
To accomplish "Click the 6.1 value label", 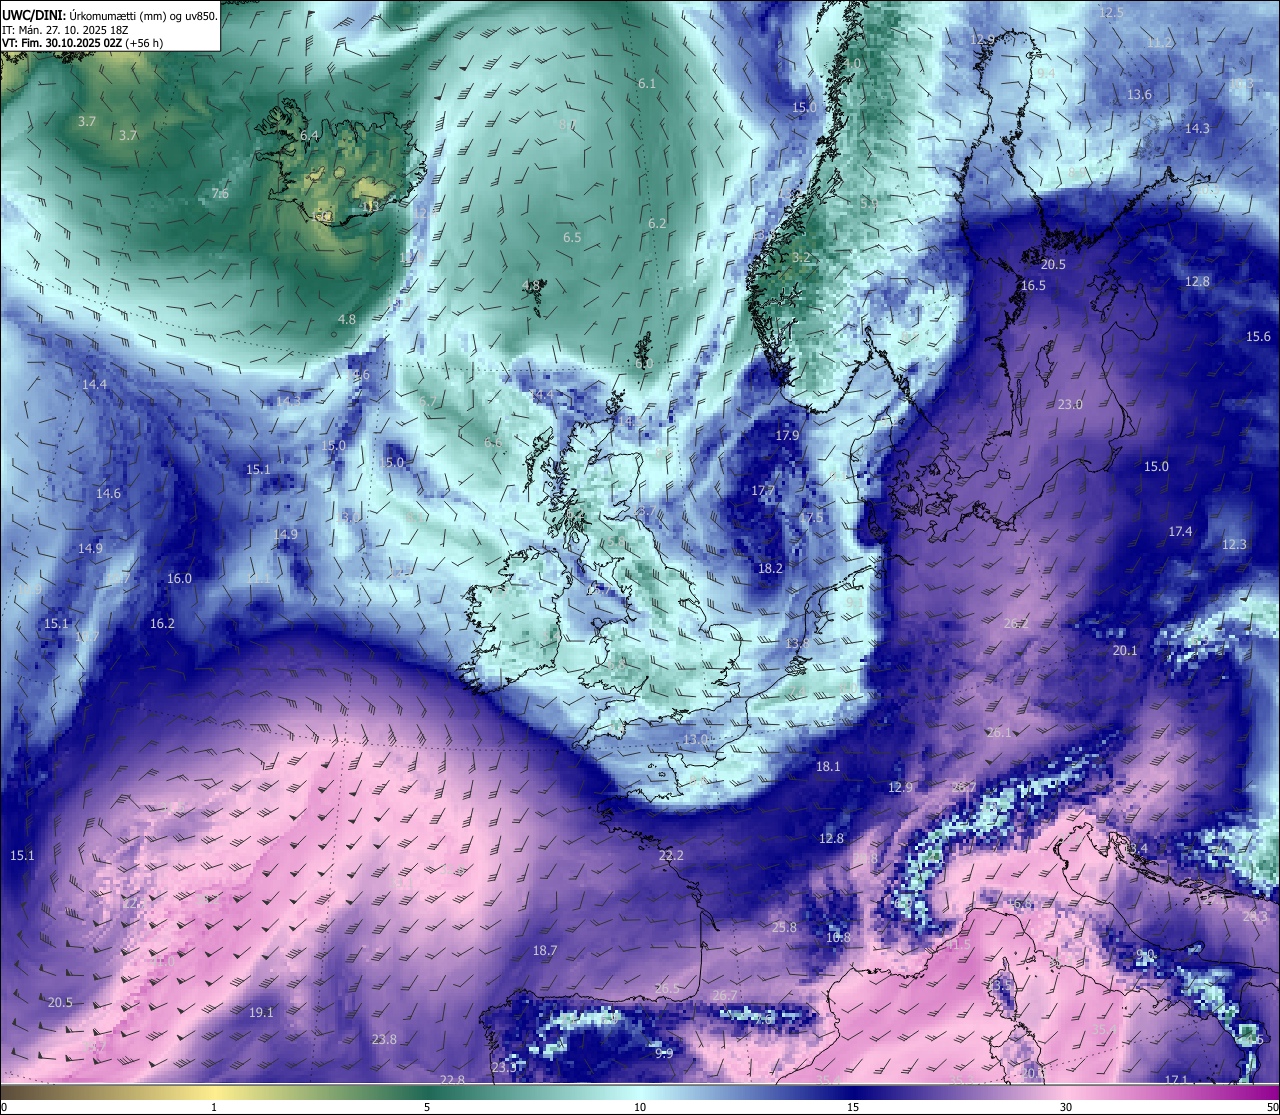I will [647, 84].
